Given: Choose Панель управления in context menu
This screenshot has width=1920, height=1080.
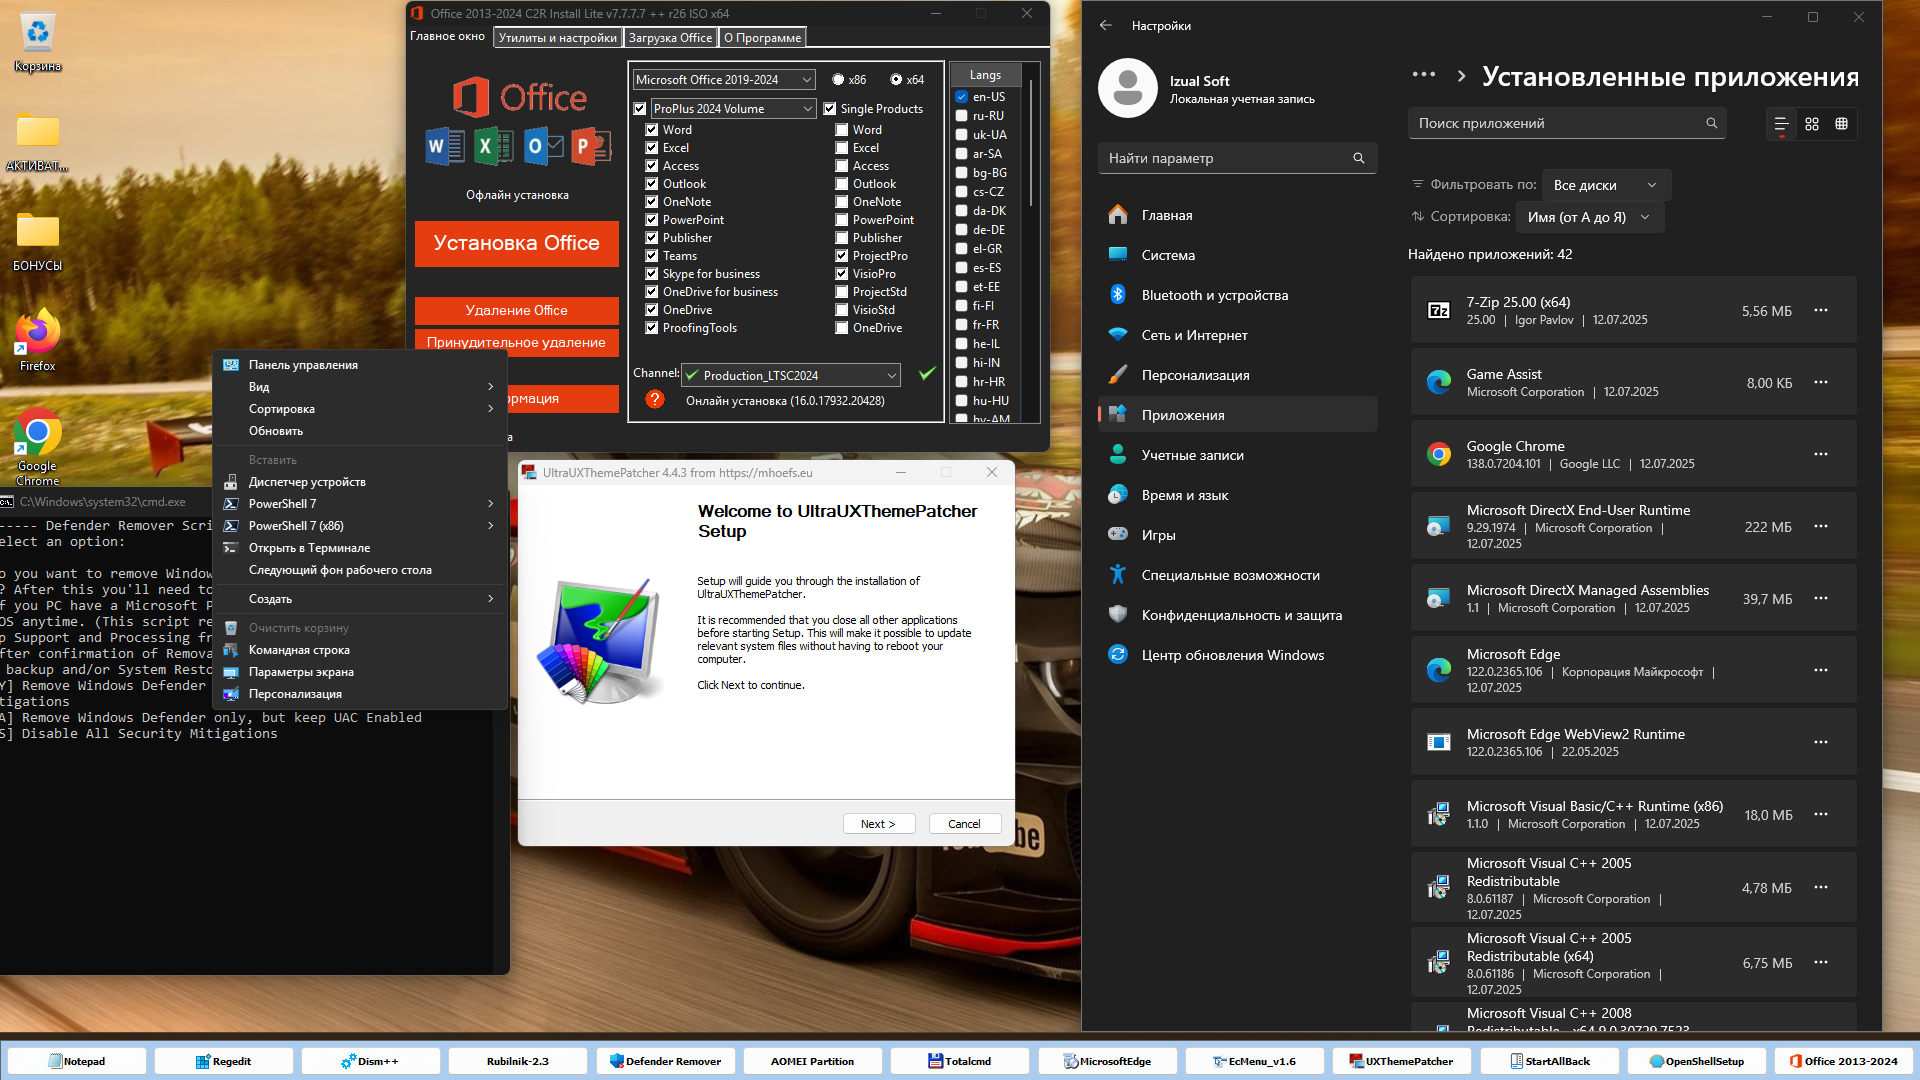Looking at the screenshot, I should coord(360,365).
